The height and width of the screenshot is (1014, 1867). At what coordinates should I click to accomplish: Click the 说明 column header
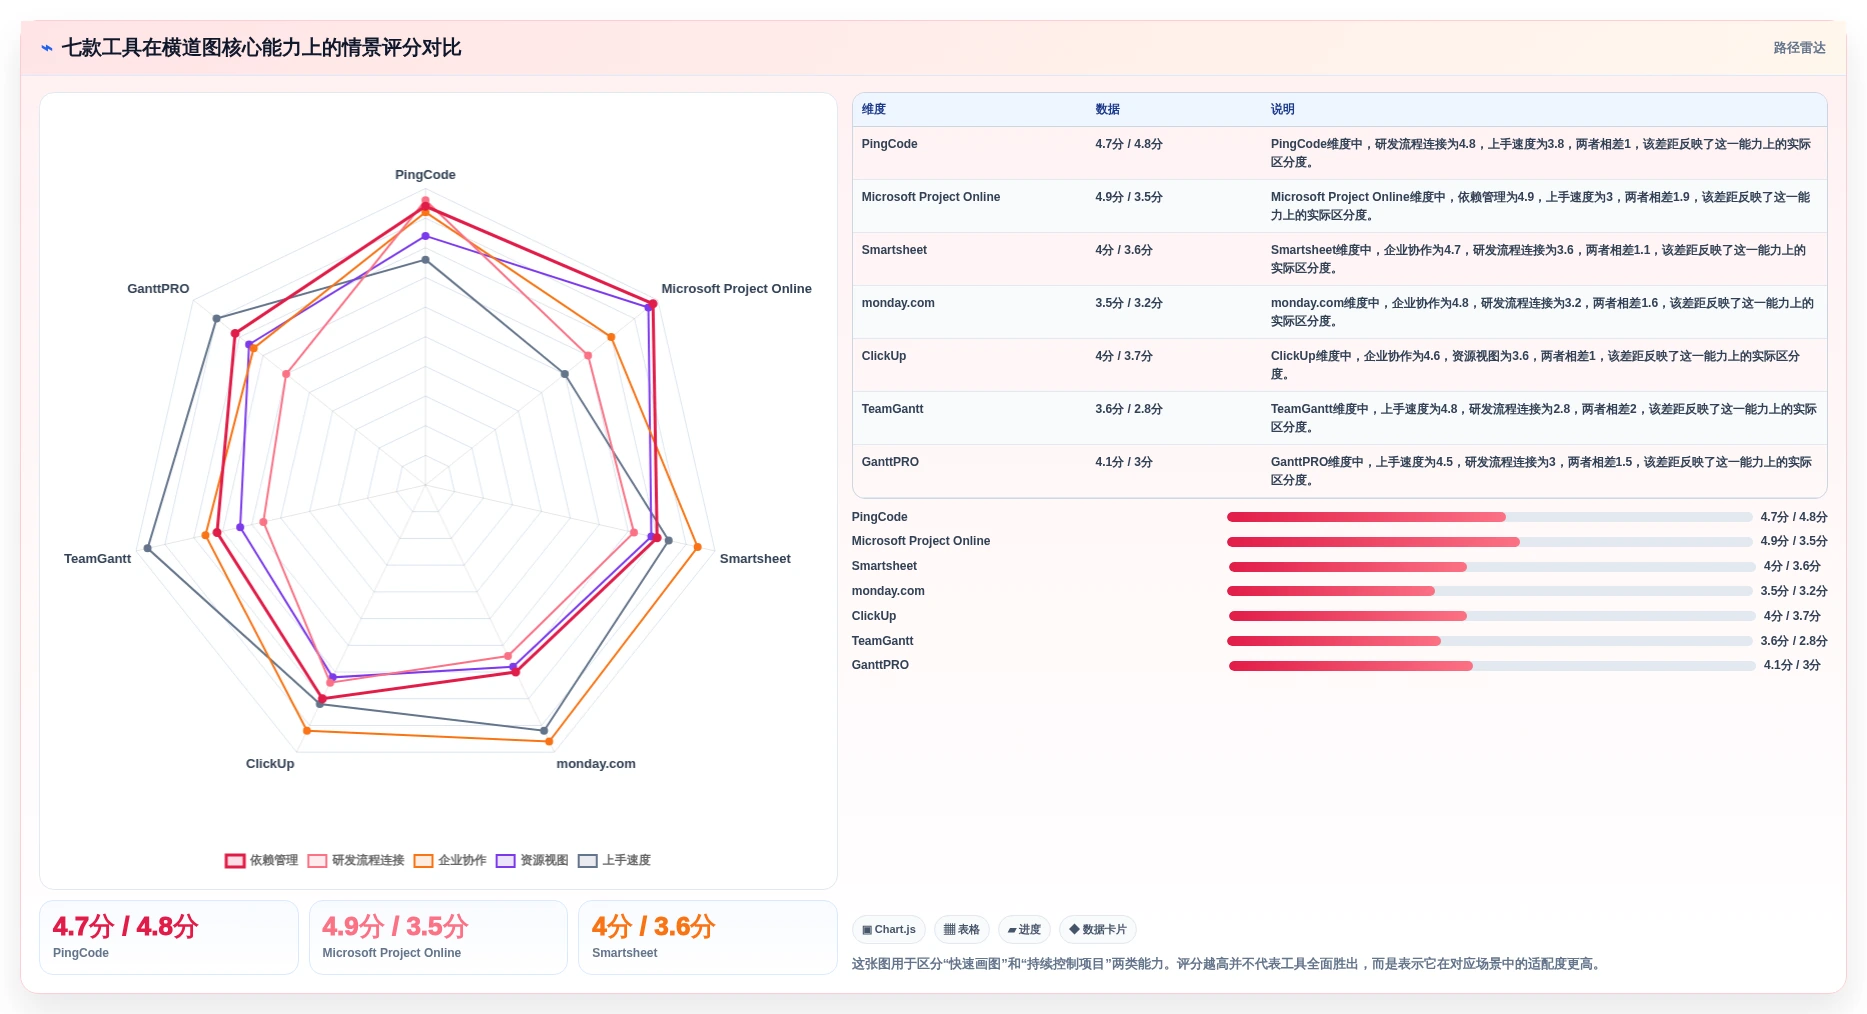pos(1283,109)
